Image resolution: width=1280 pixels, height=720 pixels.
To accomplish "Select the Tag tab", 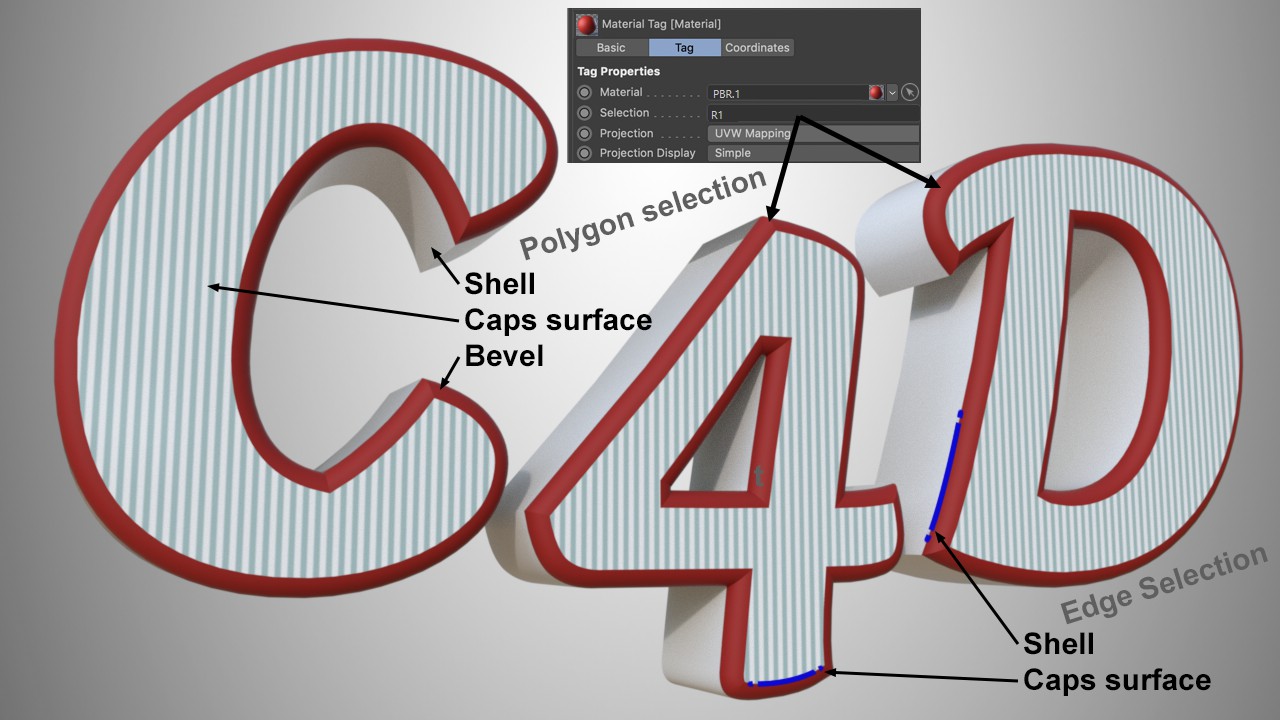I will point(684,47).
